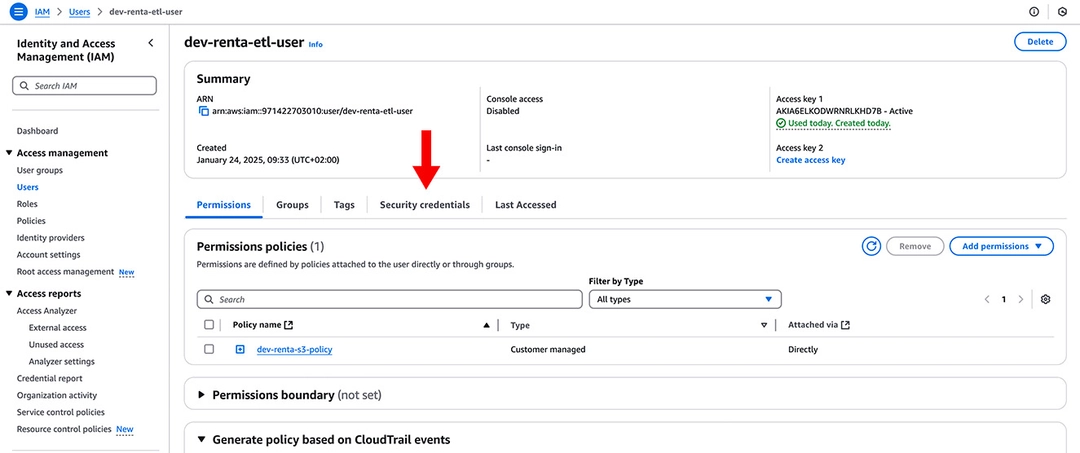This screenshot has height=453, width=1080.
Task: Switch to the Tags tab
Action: pos(344,204)
